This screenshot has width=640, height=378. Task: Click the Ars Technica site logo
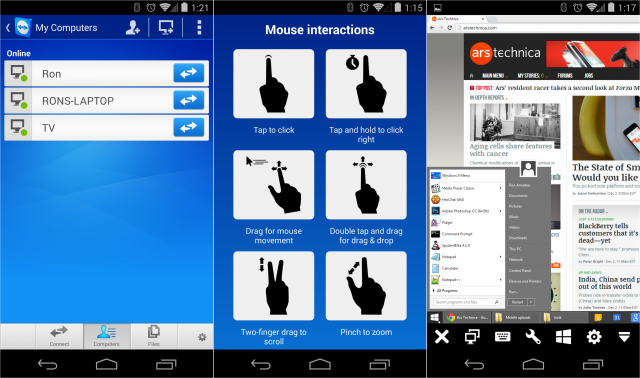(504, 53)
